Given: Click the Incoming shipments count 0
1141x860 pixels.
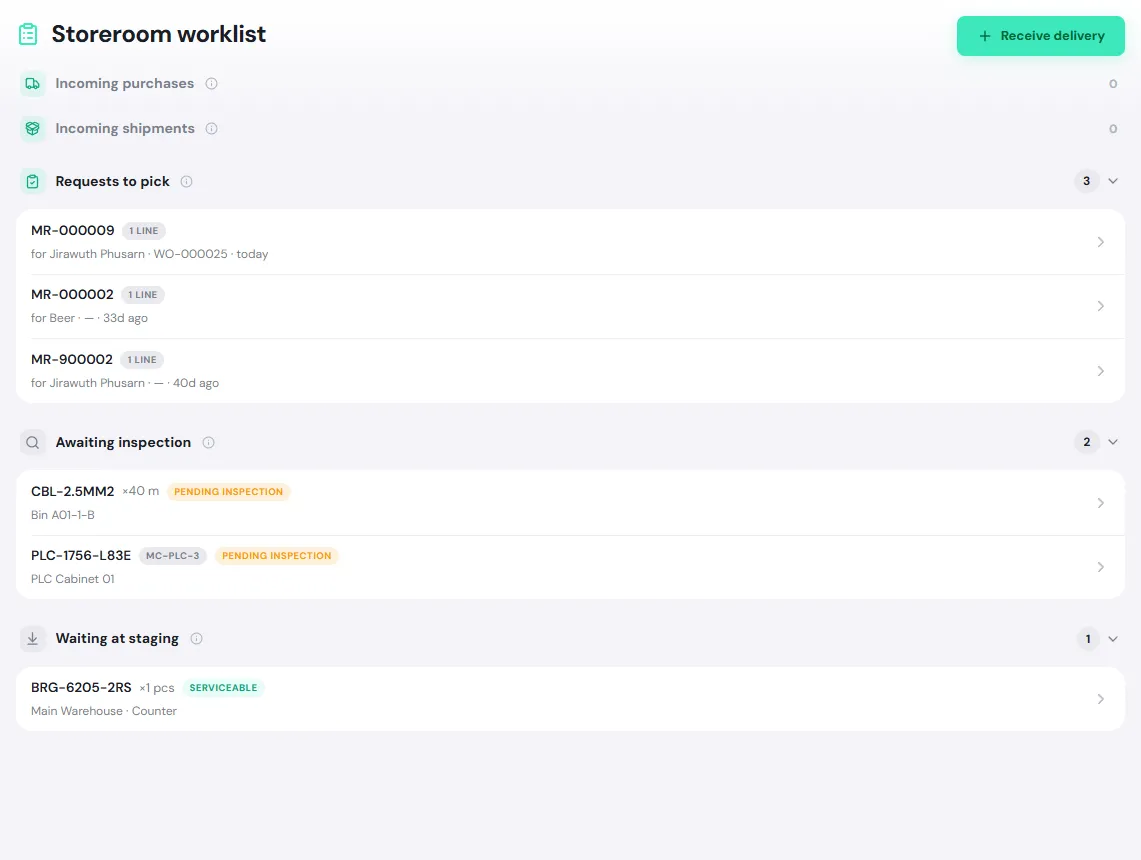Looking at the screenshot, I should (x=1113, y=129).
